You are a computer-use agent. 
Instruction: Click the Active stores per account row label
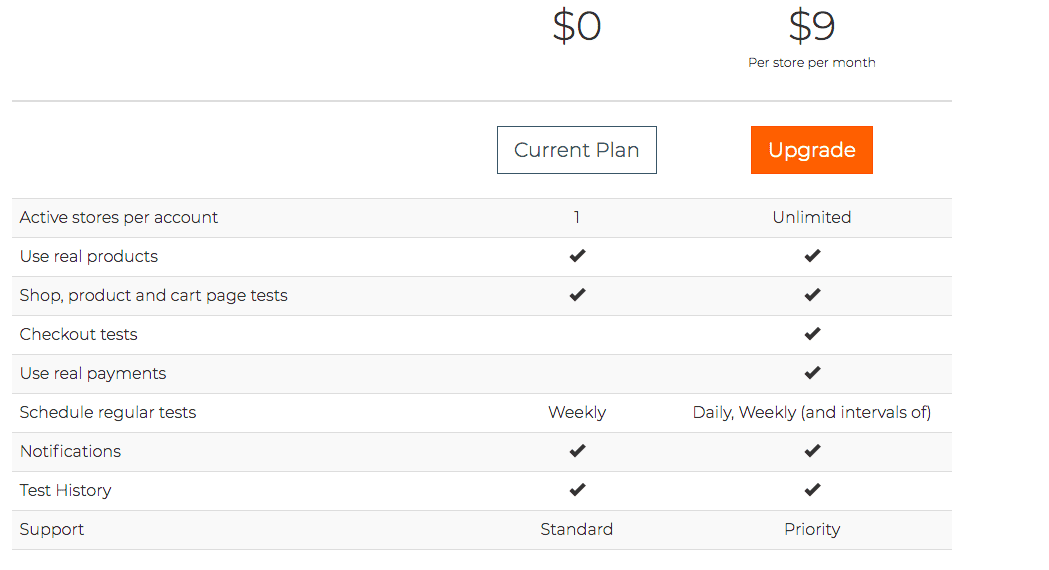[x=118, y=217]
